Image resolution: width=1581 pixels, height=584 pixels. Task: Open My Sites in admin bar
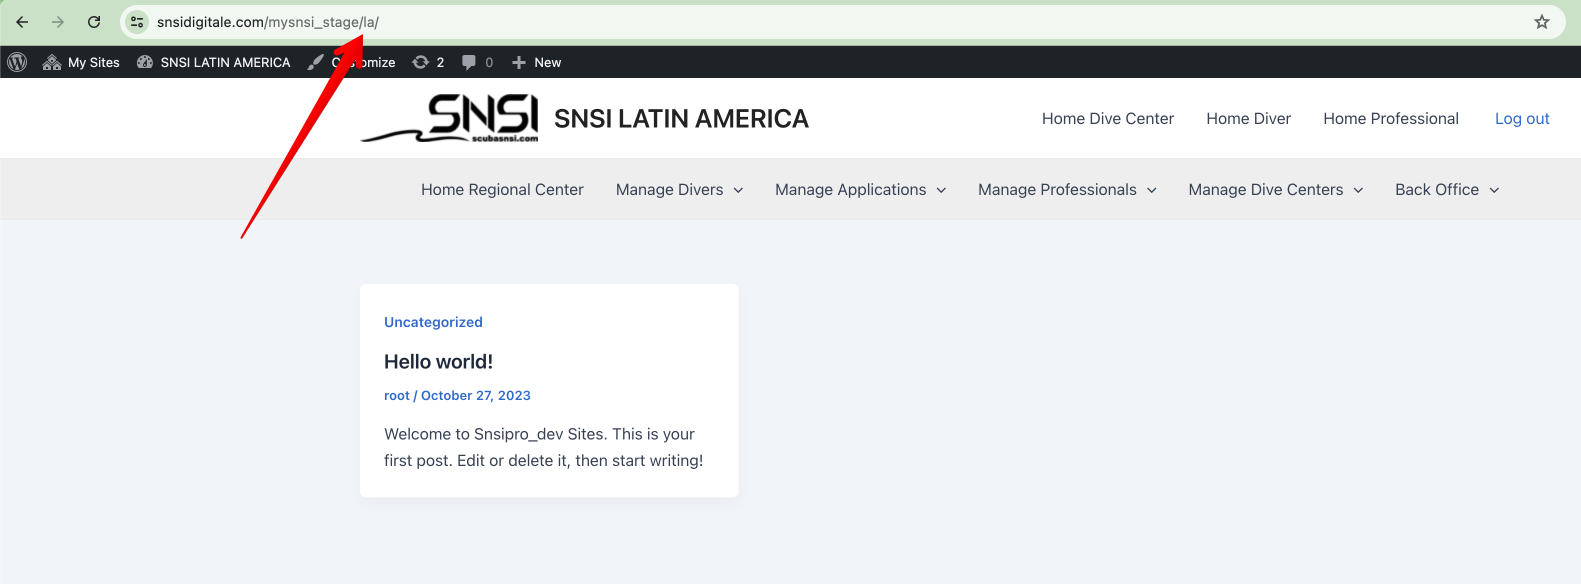tap(81, 62)
